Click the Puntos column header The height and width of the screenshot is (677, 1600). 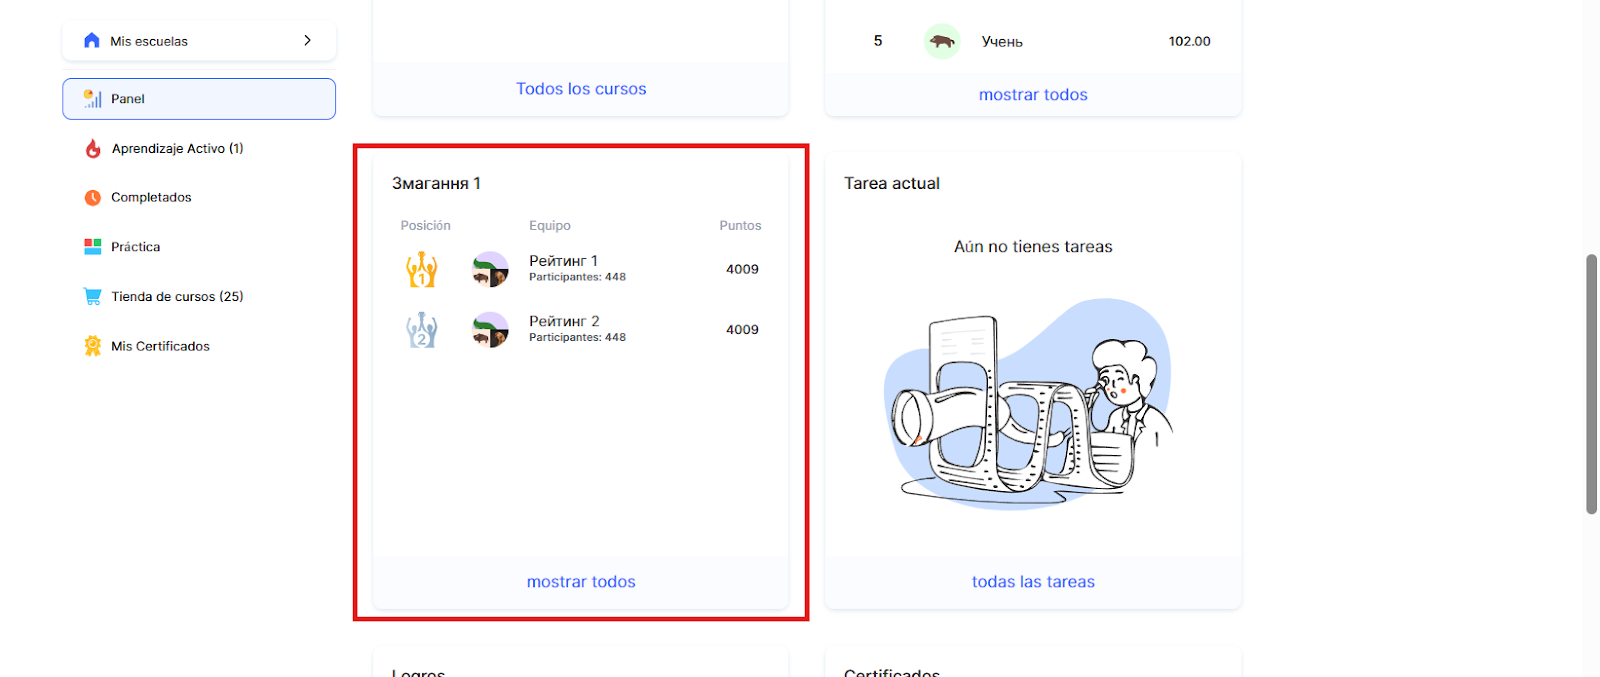point(740,226)
